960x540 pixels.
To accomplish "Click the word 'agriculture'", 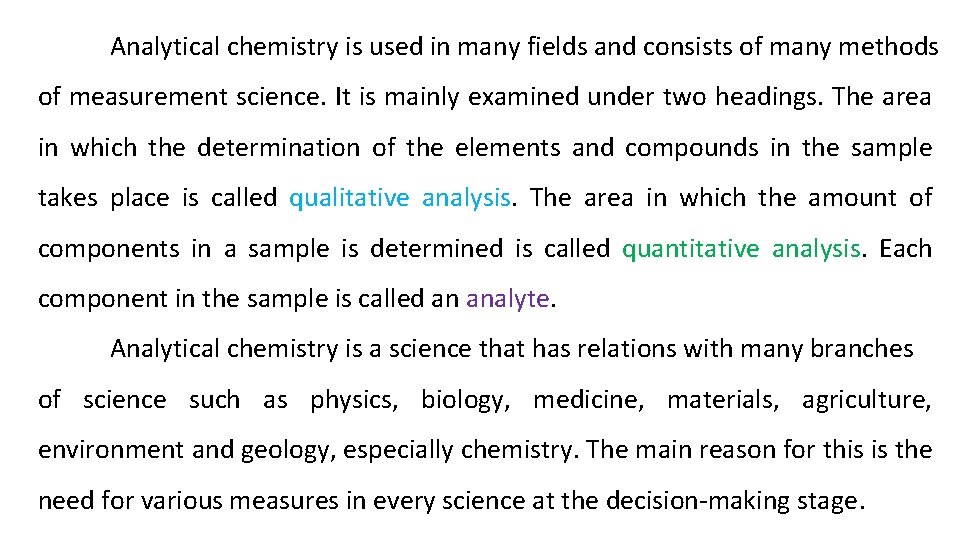I will click(x=864, y=400).
